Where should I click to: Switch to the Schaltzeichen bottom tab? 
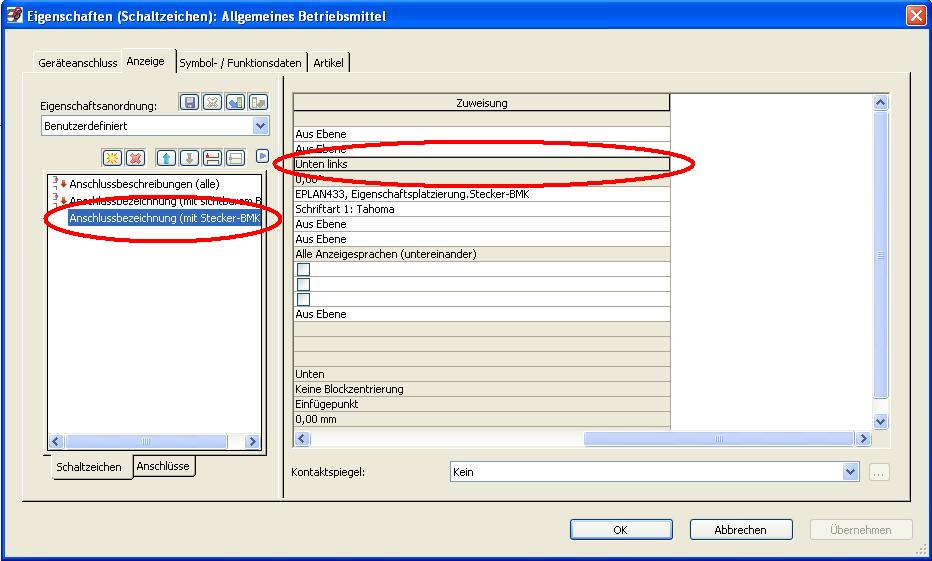pyautogui.click(x=89, y=467)
